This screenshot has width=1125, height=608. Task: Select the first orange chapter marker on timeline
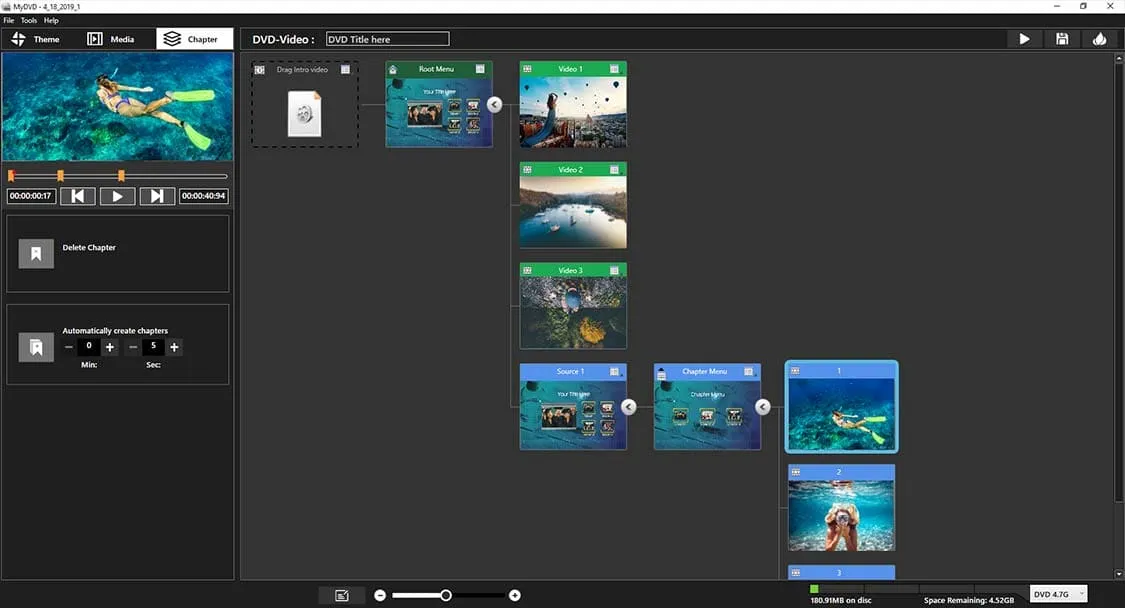(11, 175)
